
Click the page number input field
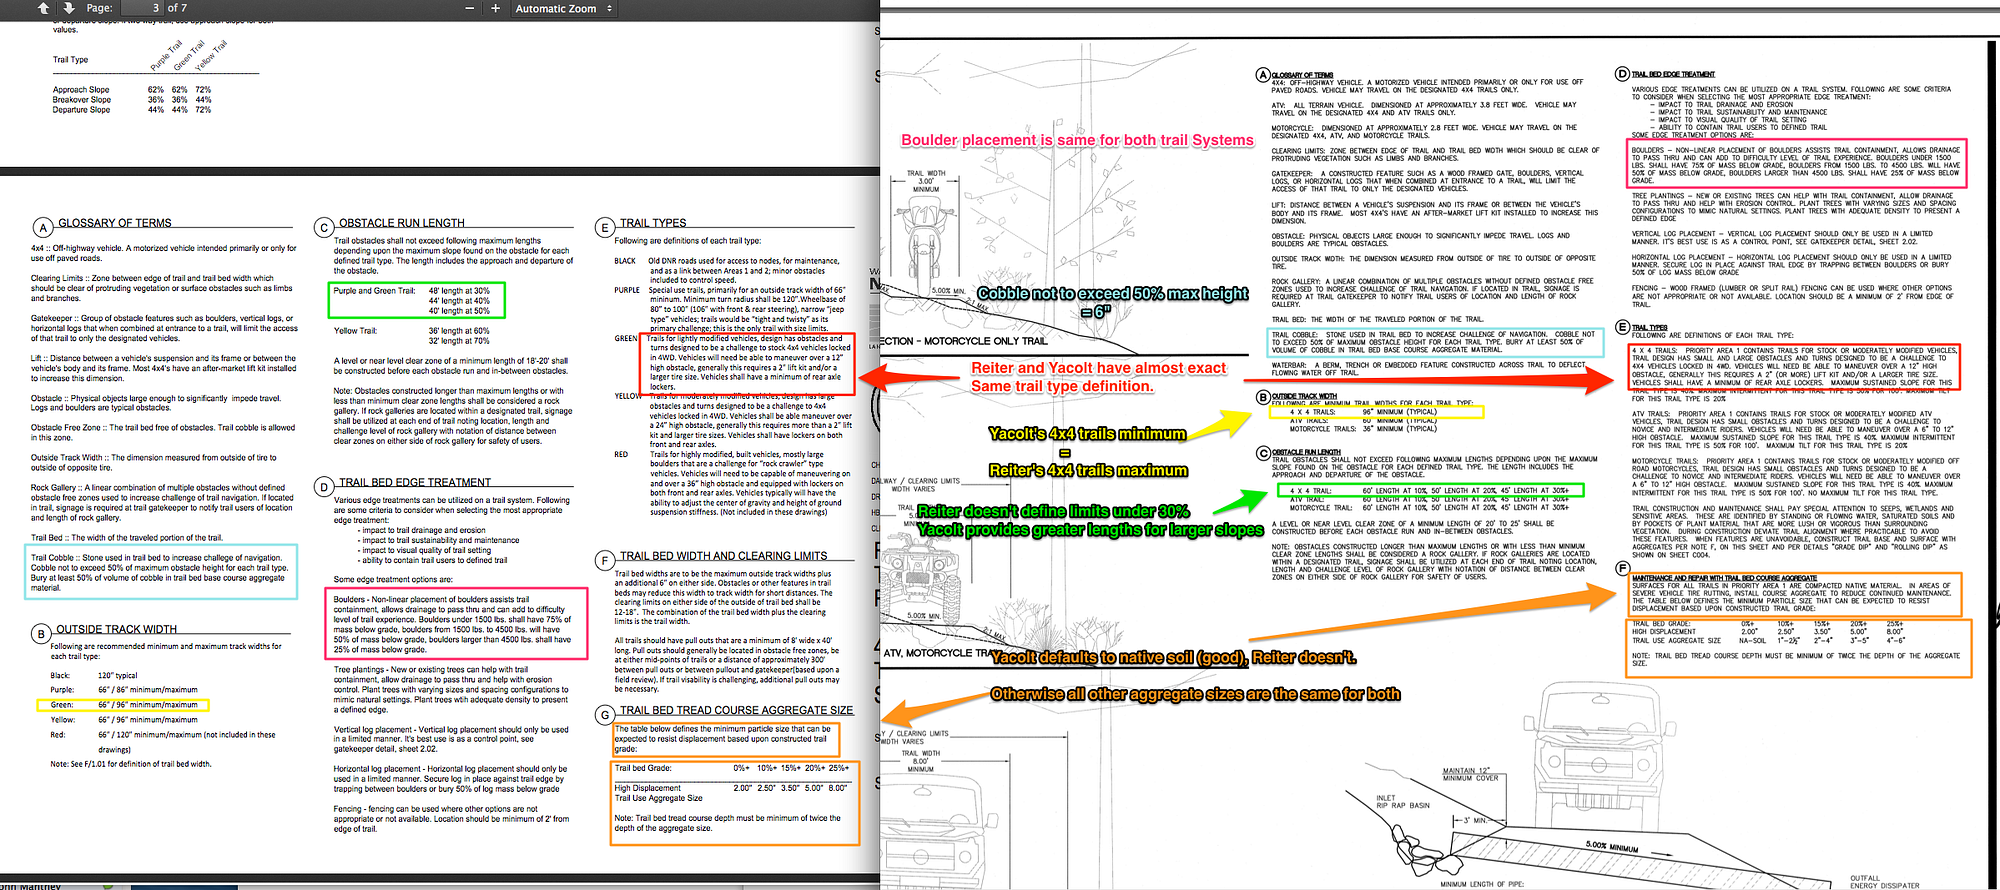(x=142, y=8)
